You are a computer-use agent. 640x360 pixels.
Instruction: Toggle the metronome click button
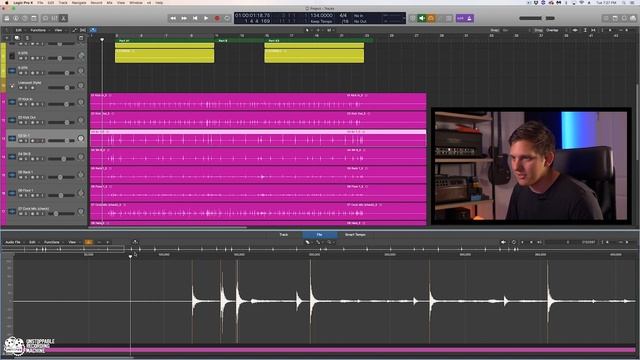coord(469,18)
